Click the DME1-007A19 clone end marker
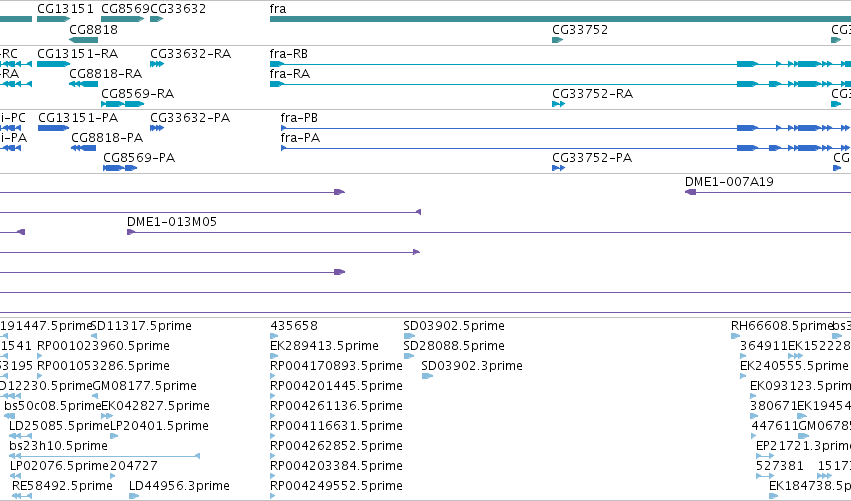This screenshot has height=501, width=851. coord(690,192)
